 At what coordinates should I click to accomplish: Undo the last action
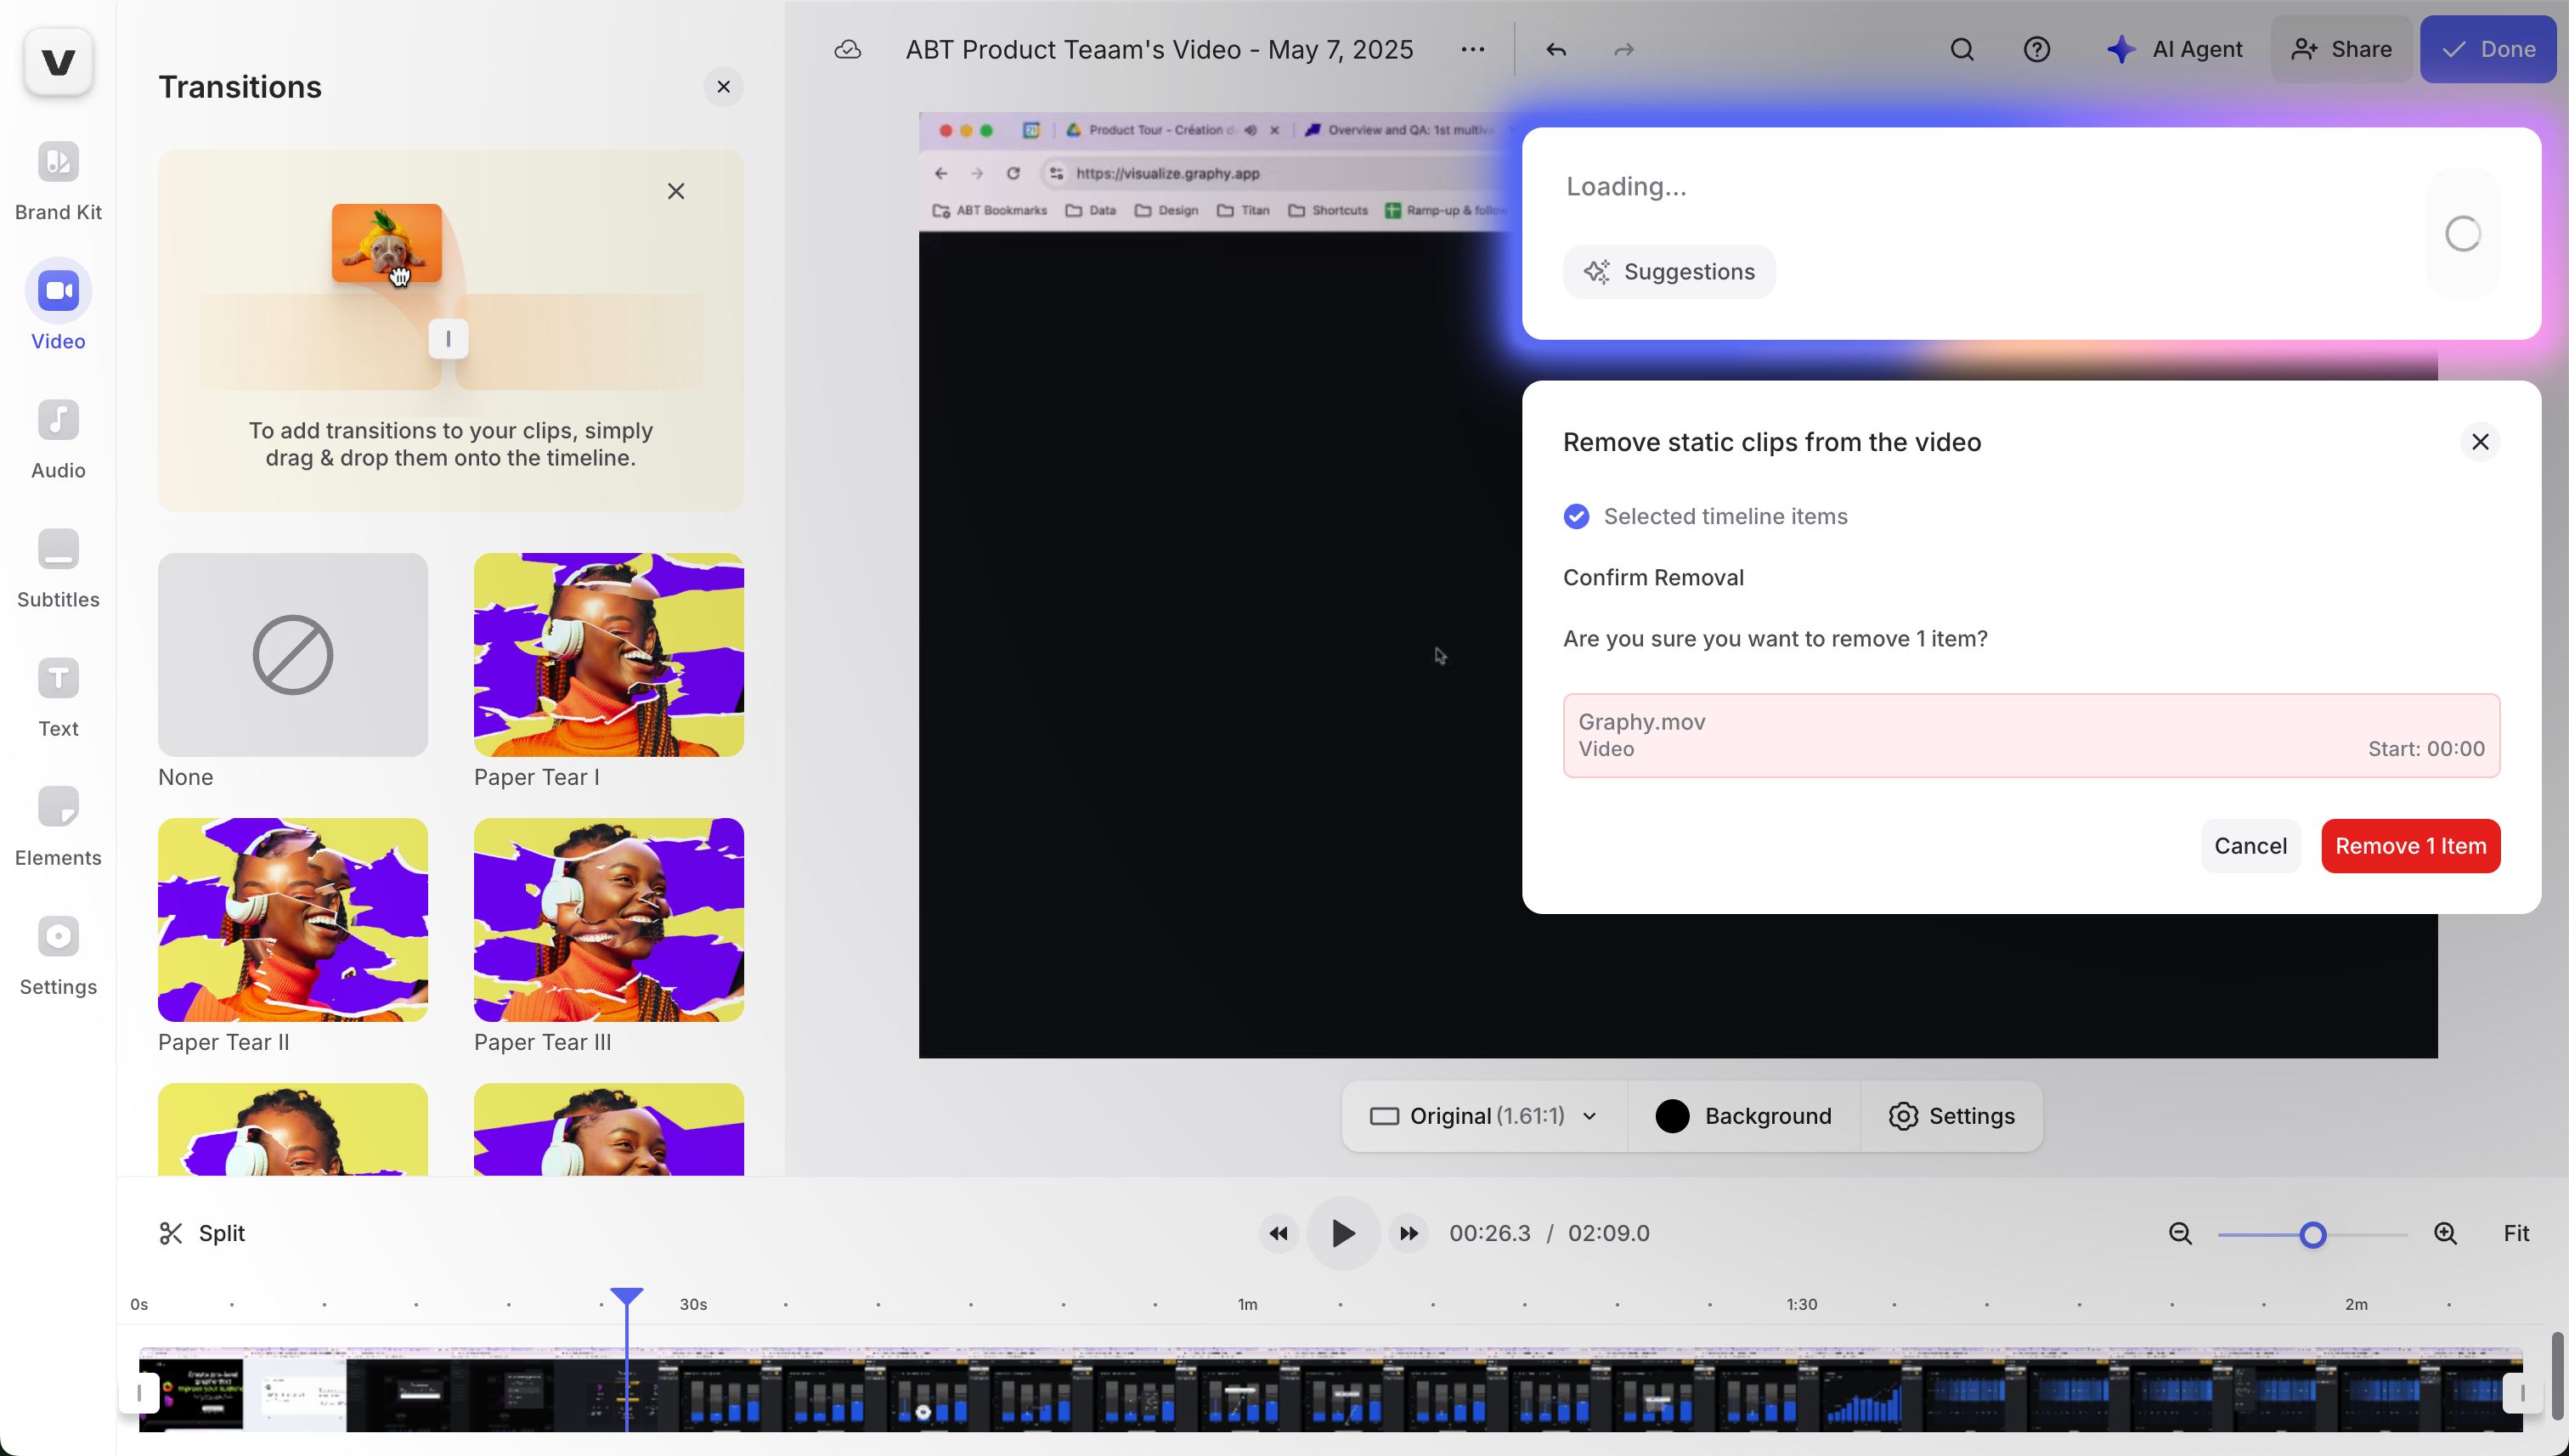tap(1555, 49)
